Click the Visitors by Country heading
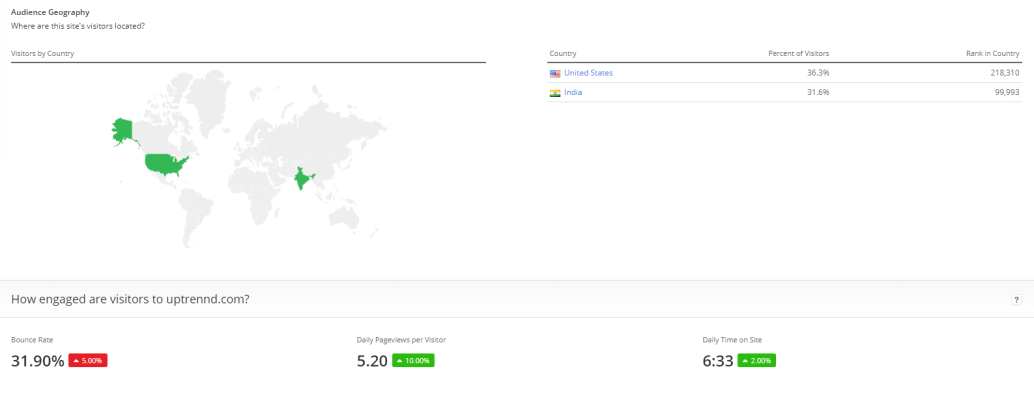1034x399 pixels. (42, 53)
